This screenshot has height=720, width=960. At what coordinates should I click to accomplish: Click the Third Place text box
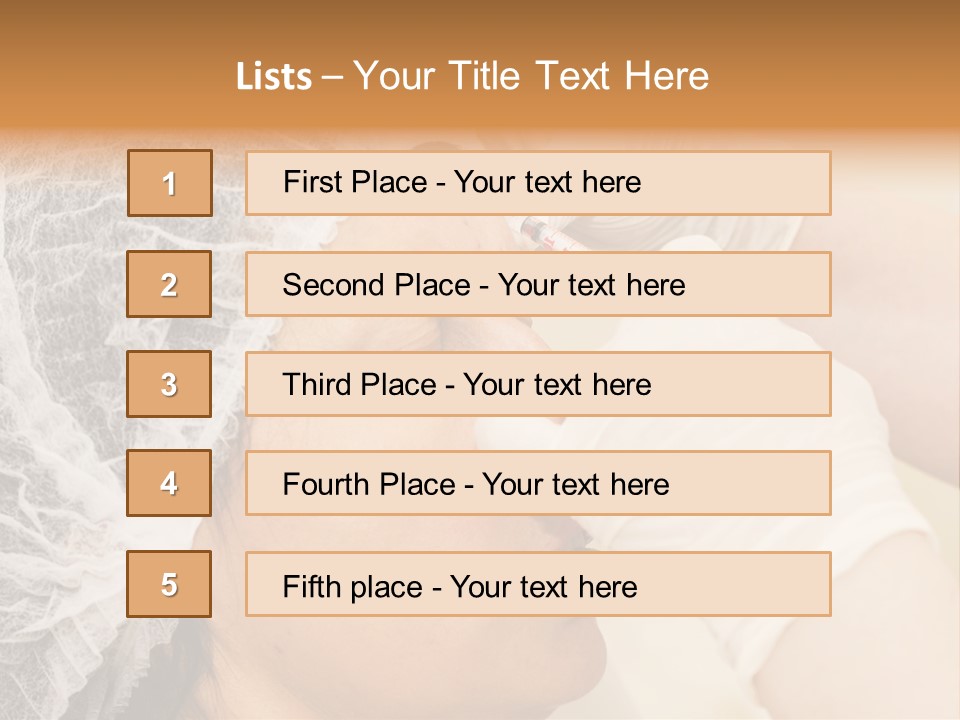point(538,384)
